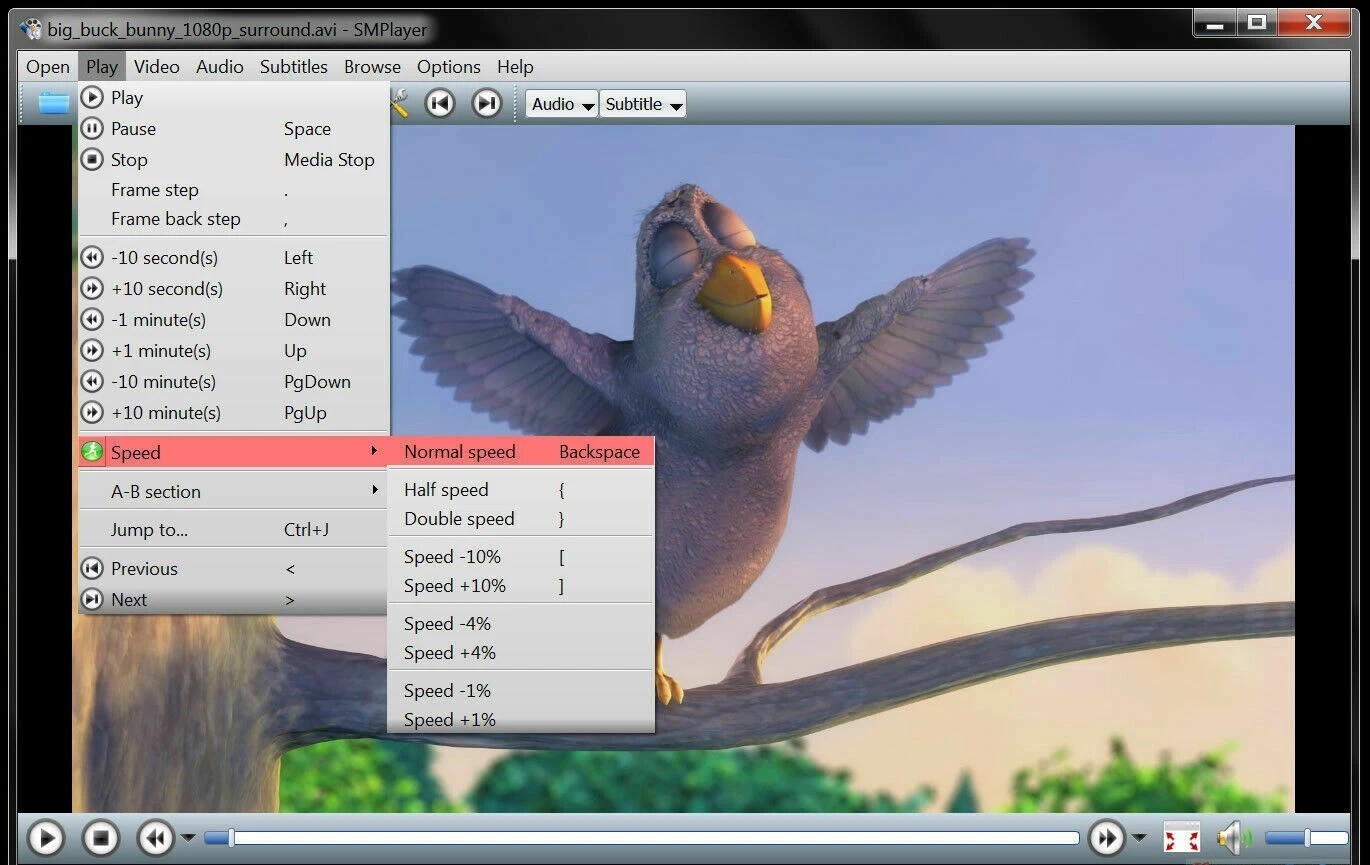Screen dimensions: 1370x865
Task: Click the +1 minute(s) forward icon
Action: coord(92,350)
